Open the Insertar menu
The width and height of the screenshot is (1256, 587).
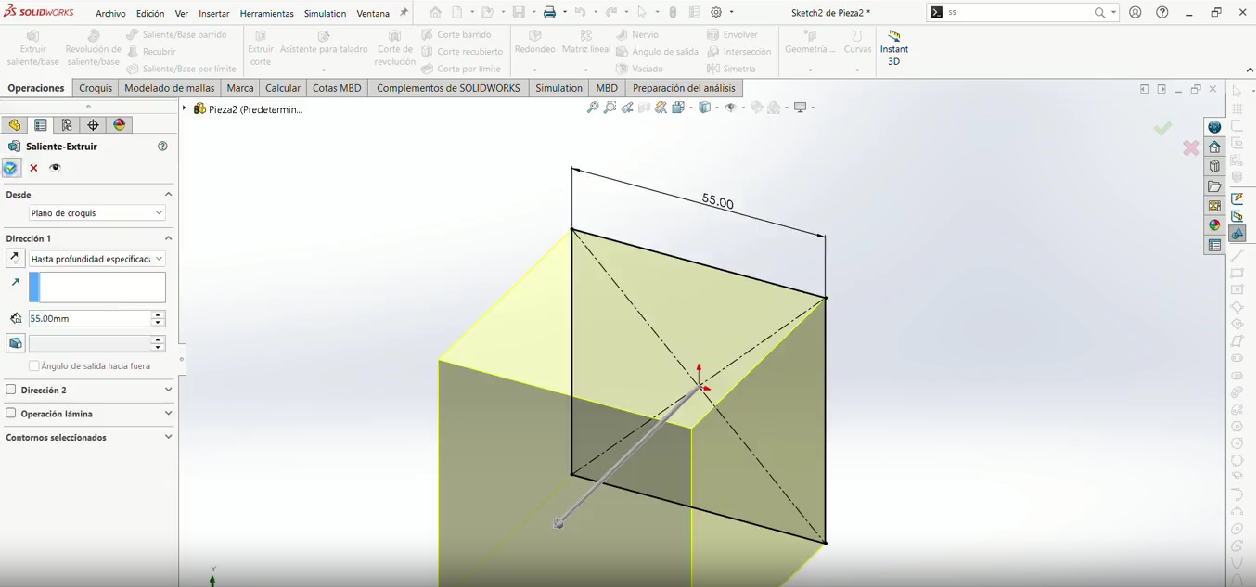[214, 14]
